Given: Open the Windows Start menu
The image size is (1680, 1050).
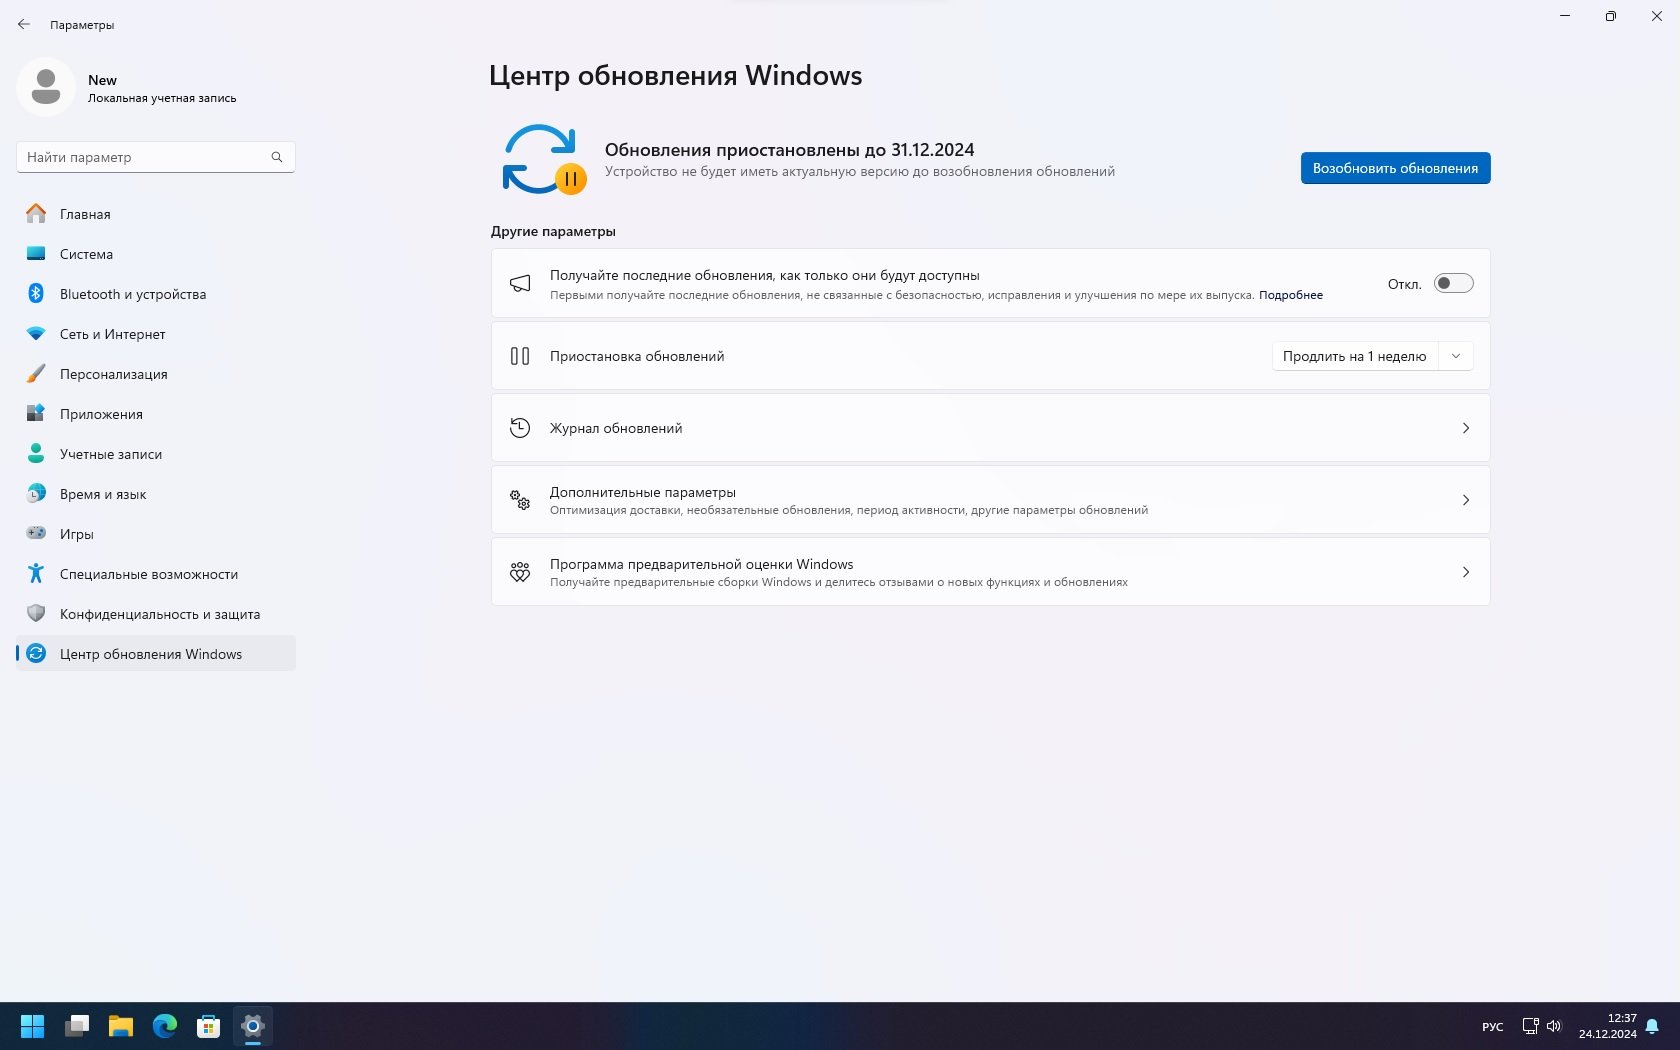Looking at the screenshot, I should click(33, 1026).
